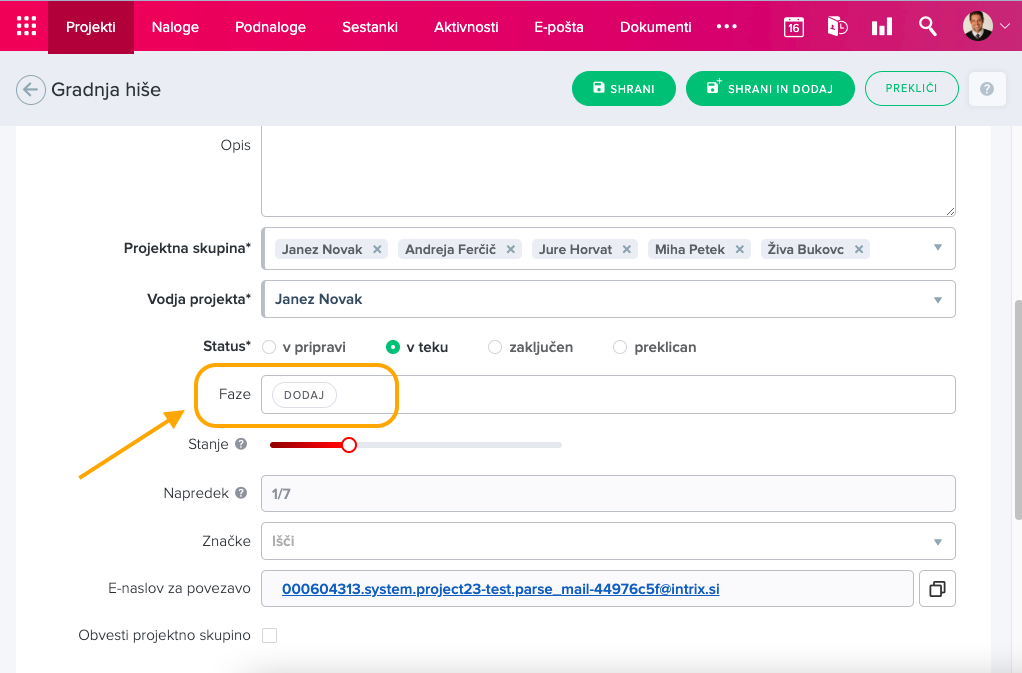The height and width of the screenshot is (673, 1022).
Task: Enable 'Obvesti projektno skupino' checkbox
Action: (x=269, y=635)
